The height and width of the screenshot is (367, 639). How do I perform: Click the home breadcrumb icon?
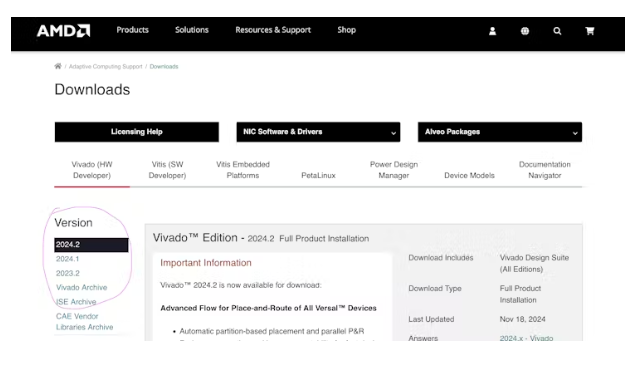(x=58, y=66)
